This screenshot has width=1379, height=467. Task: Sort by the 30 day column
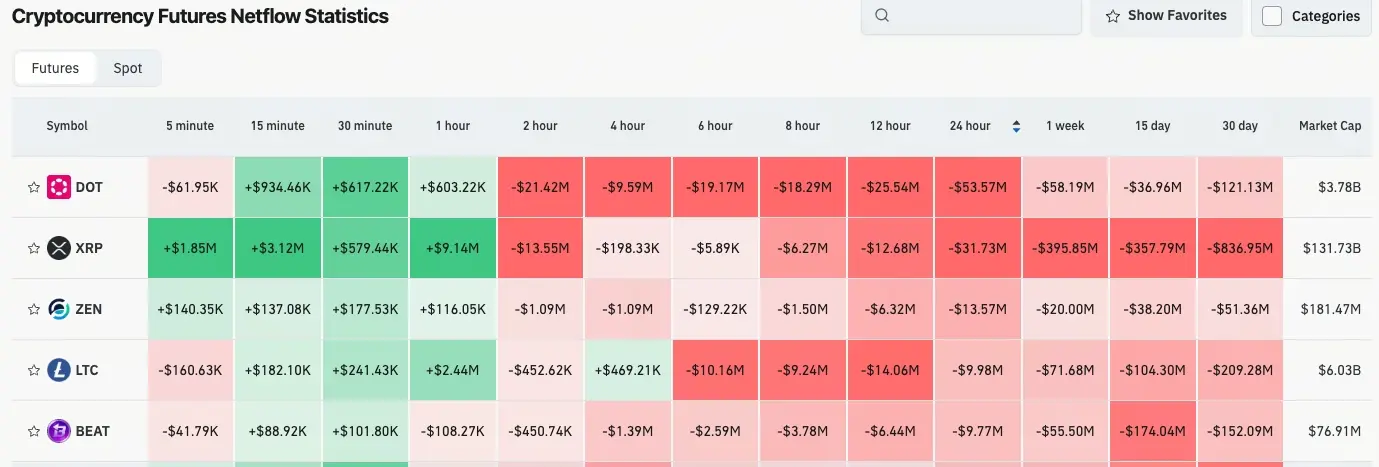[1240, 126]
